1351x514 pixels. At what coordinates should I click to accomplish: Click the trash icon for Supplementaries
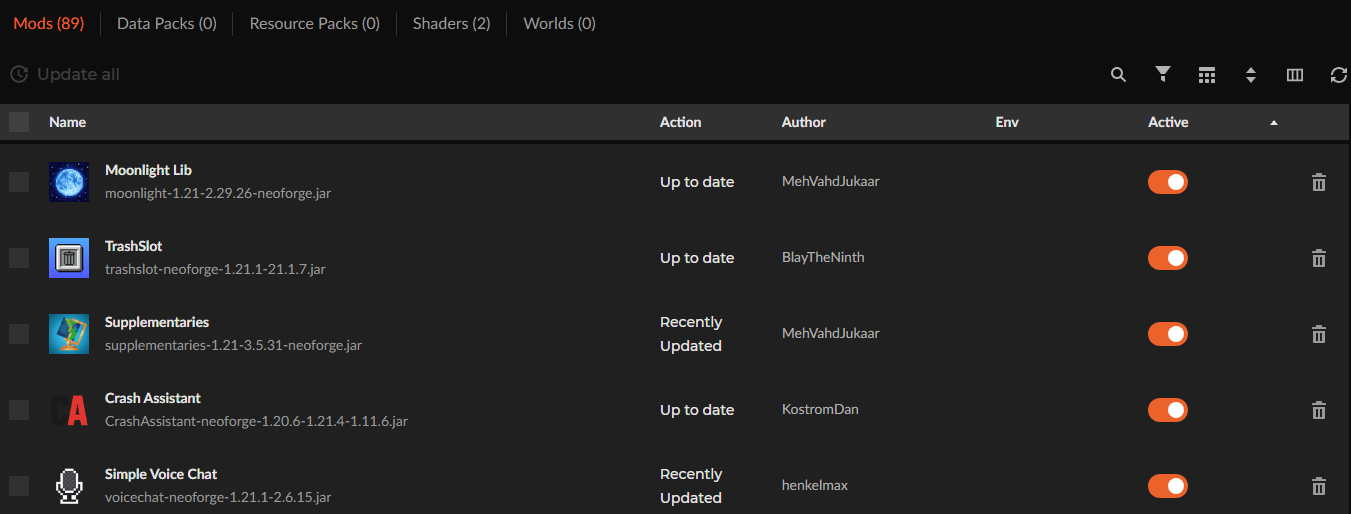(1319, 334)
